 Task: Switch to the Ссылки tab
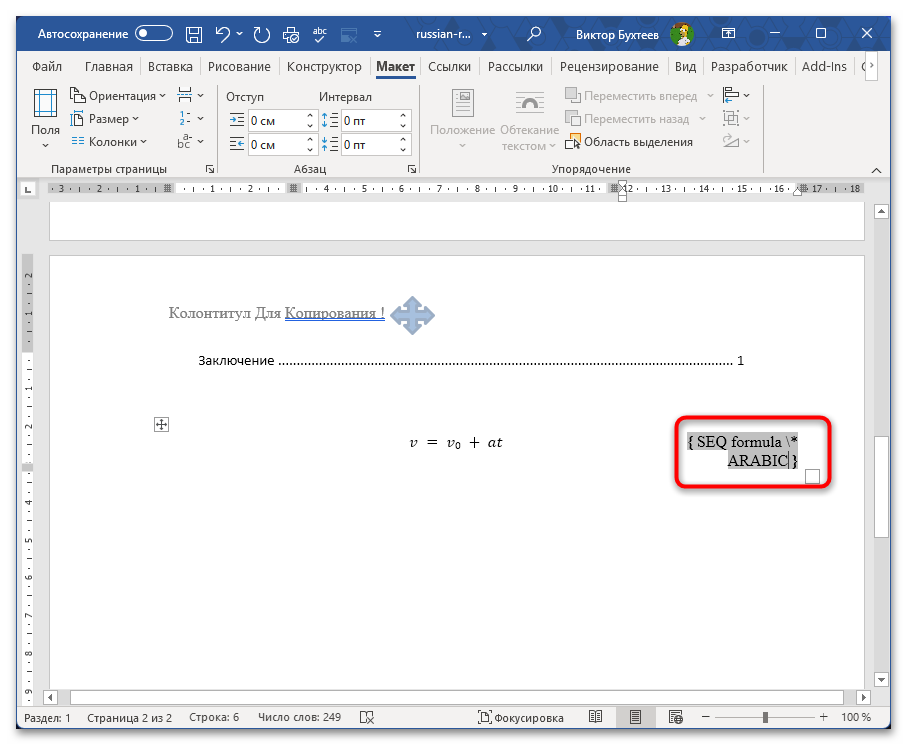(x=449, y=67)
